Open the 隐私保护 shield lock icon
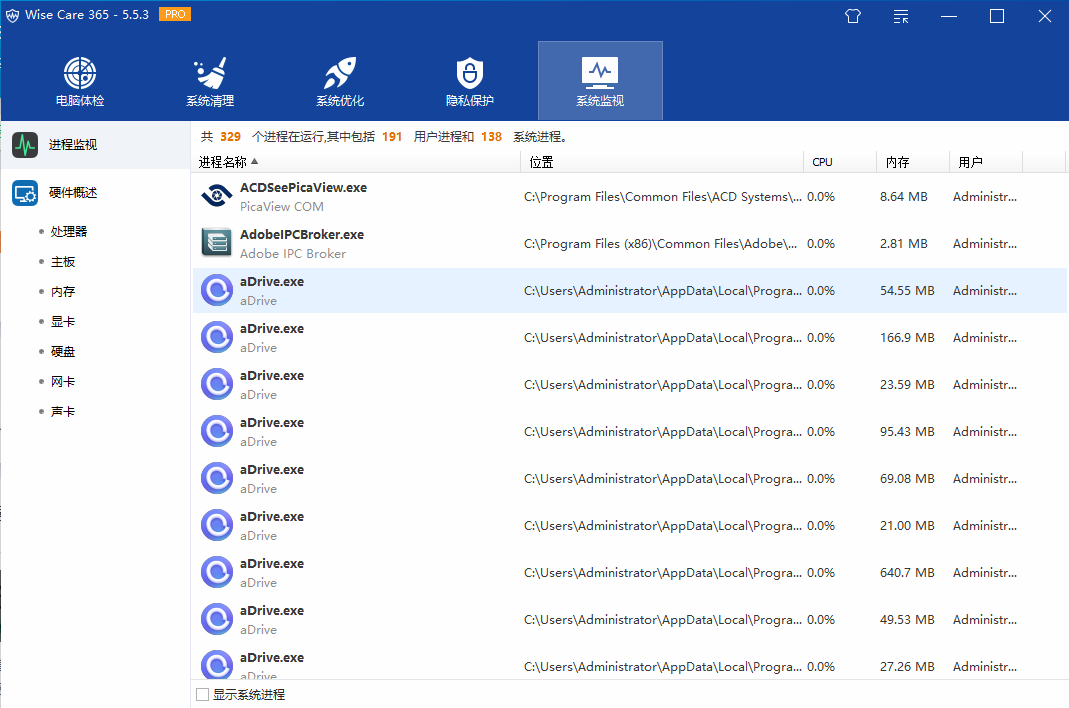The image size is (1069, 708). pos(469,74)
